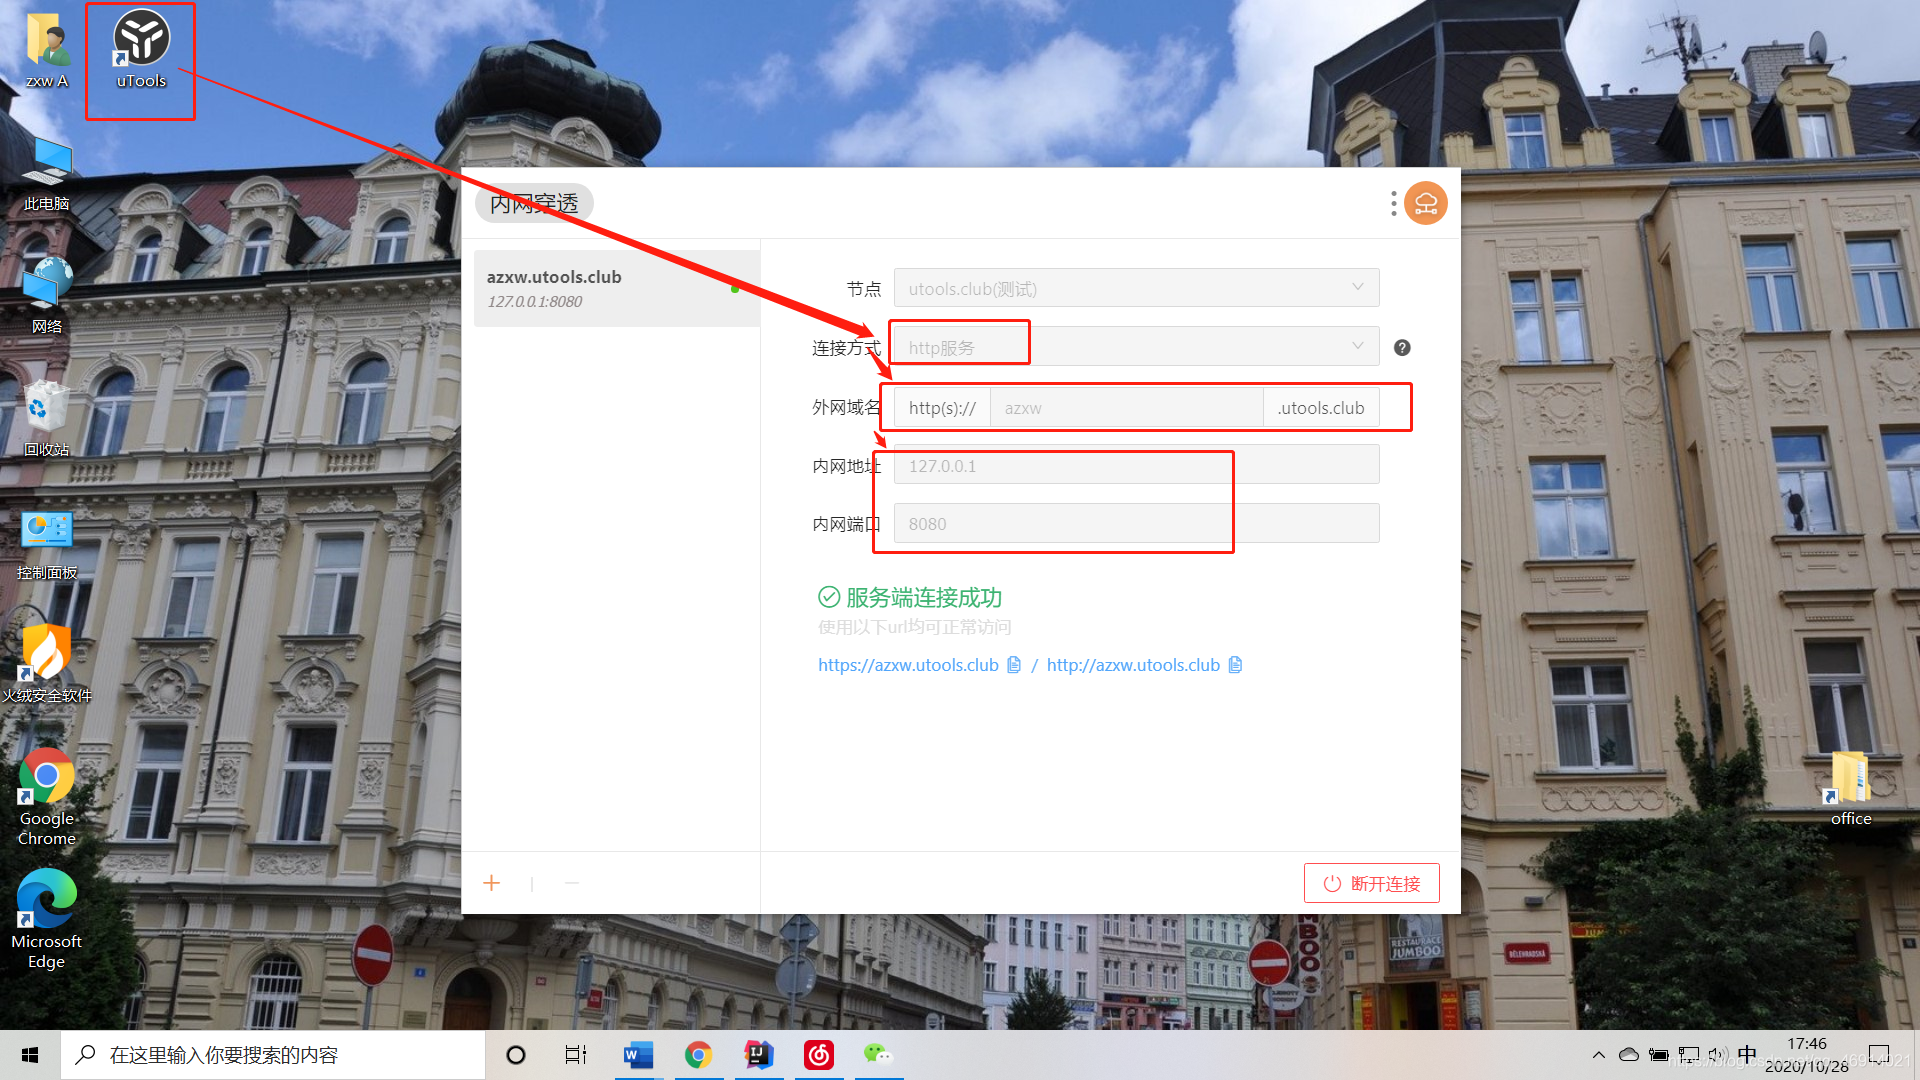The height and width of the screenshot is (1080, 1920).
Task: Click the Windows taskbar search box
Action: click(273, 1055)
